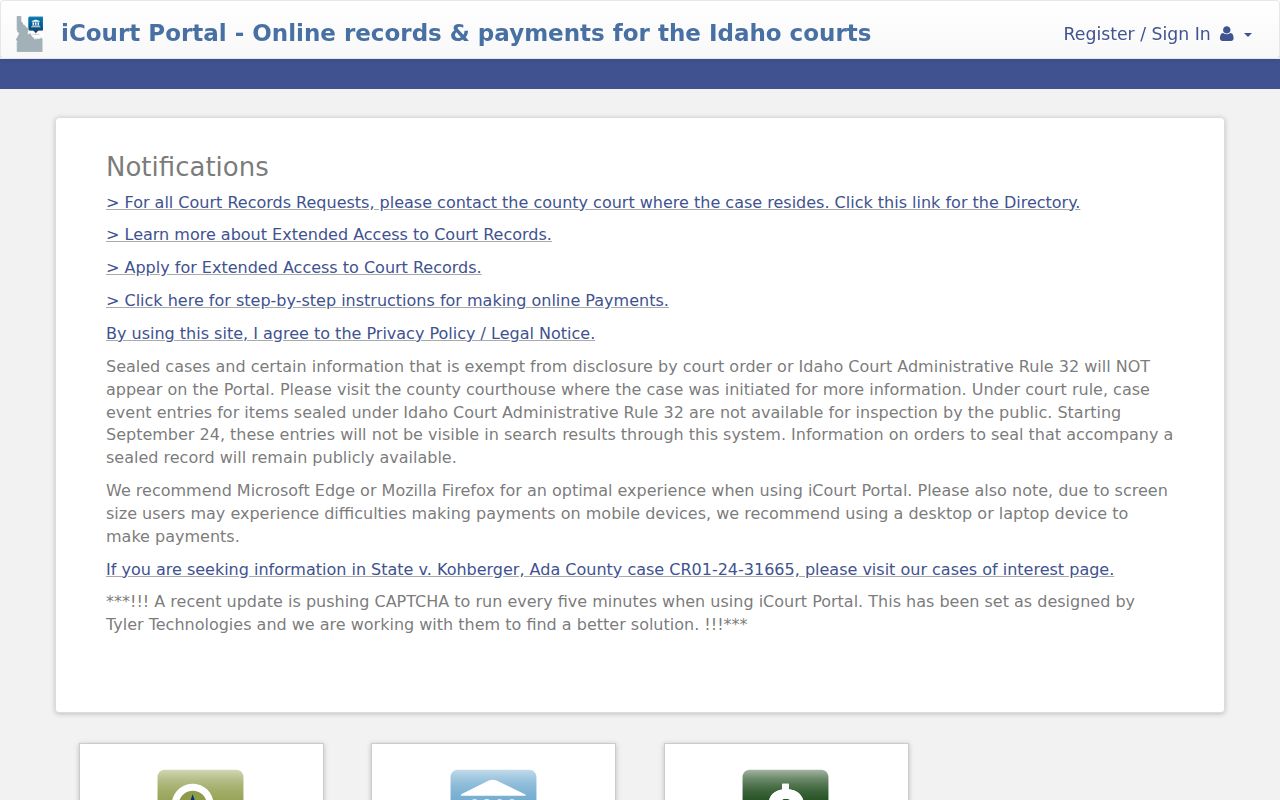Click the user profile silhouette icon
1280x800 pixels.
click(x=1227, y=34)
